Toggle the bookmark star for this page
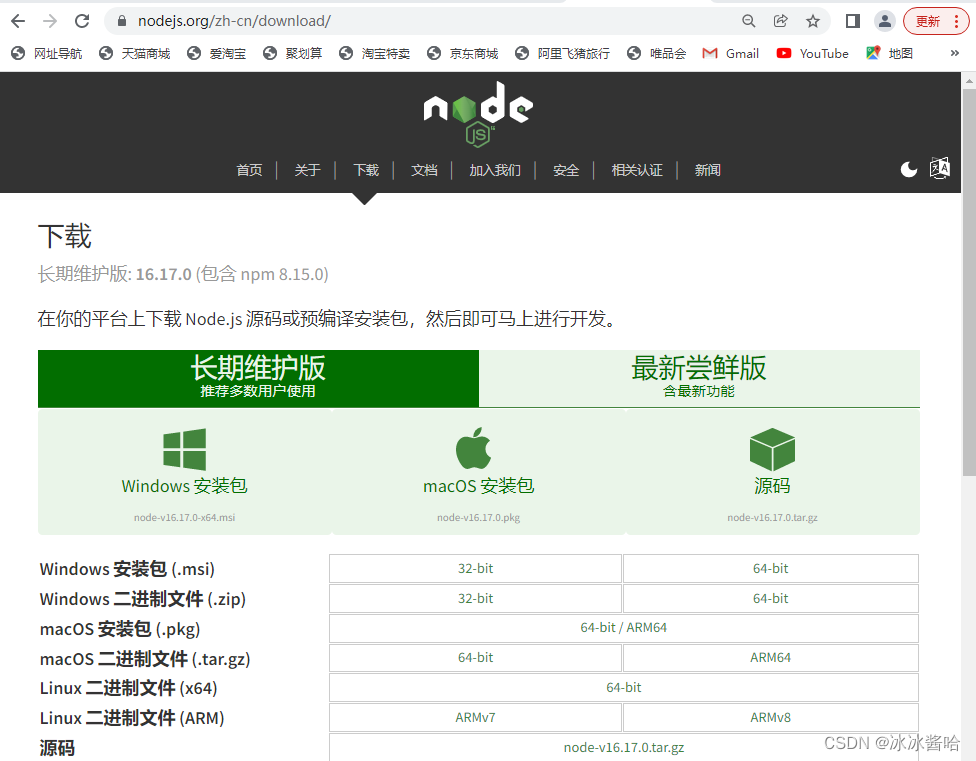This screenshot has width=976, height=761. 812,20
